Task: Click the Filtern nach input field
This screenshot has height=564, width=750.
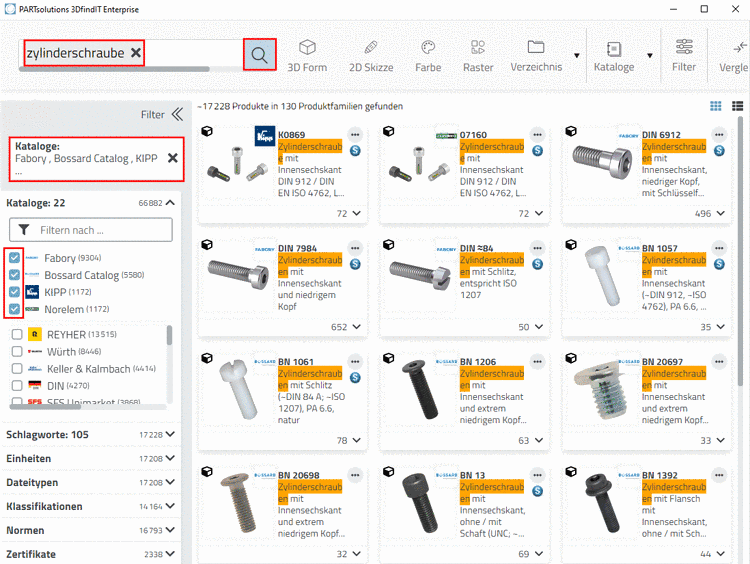Action: pyautogui.click(x=91, y=230)
